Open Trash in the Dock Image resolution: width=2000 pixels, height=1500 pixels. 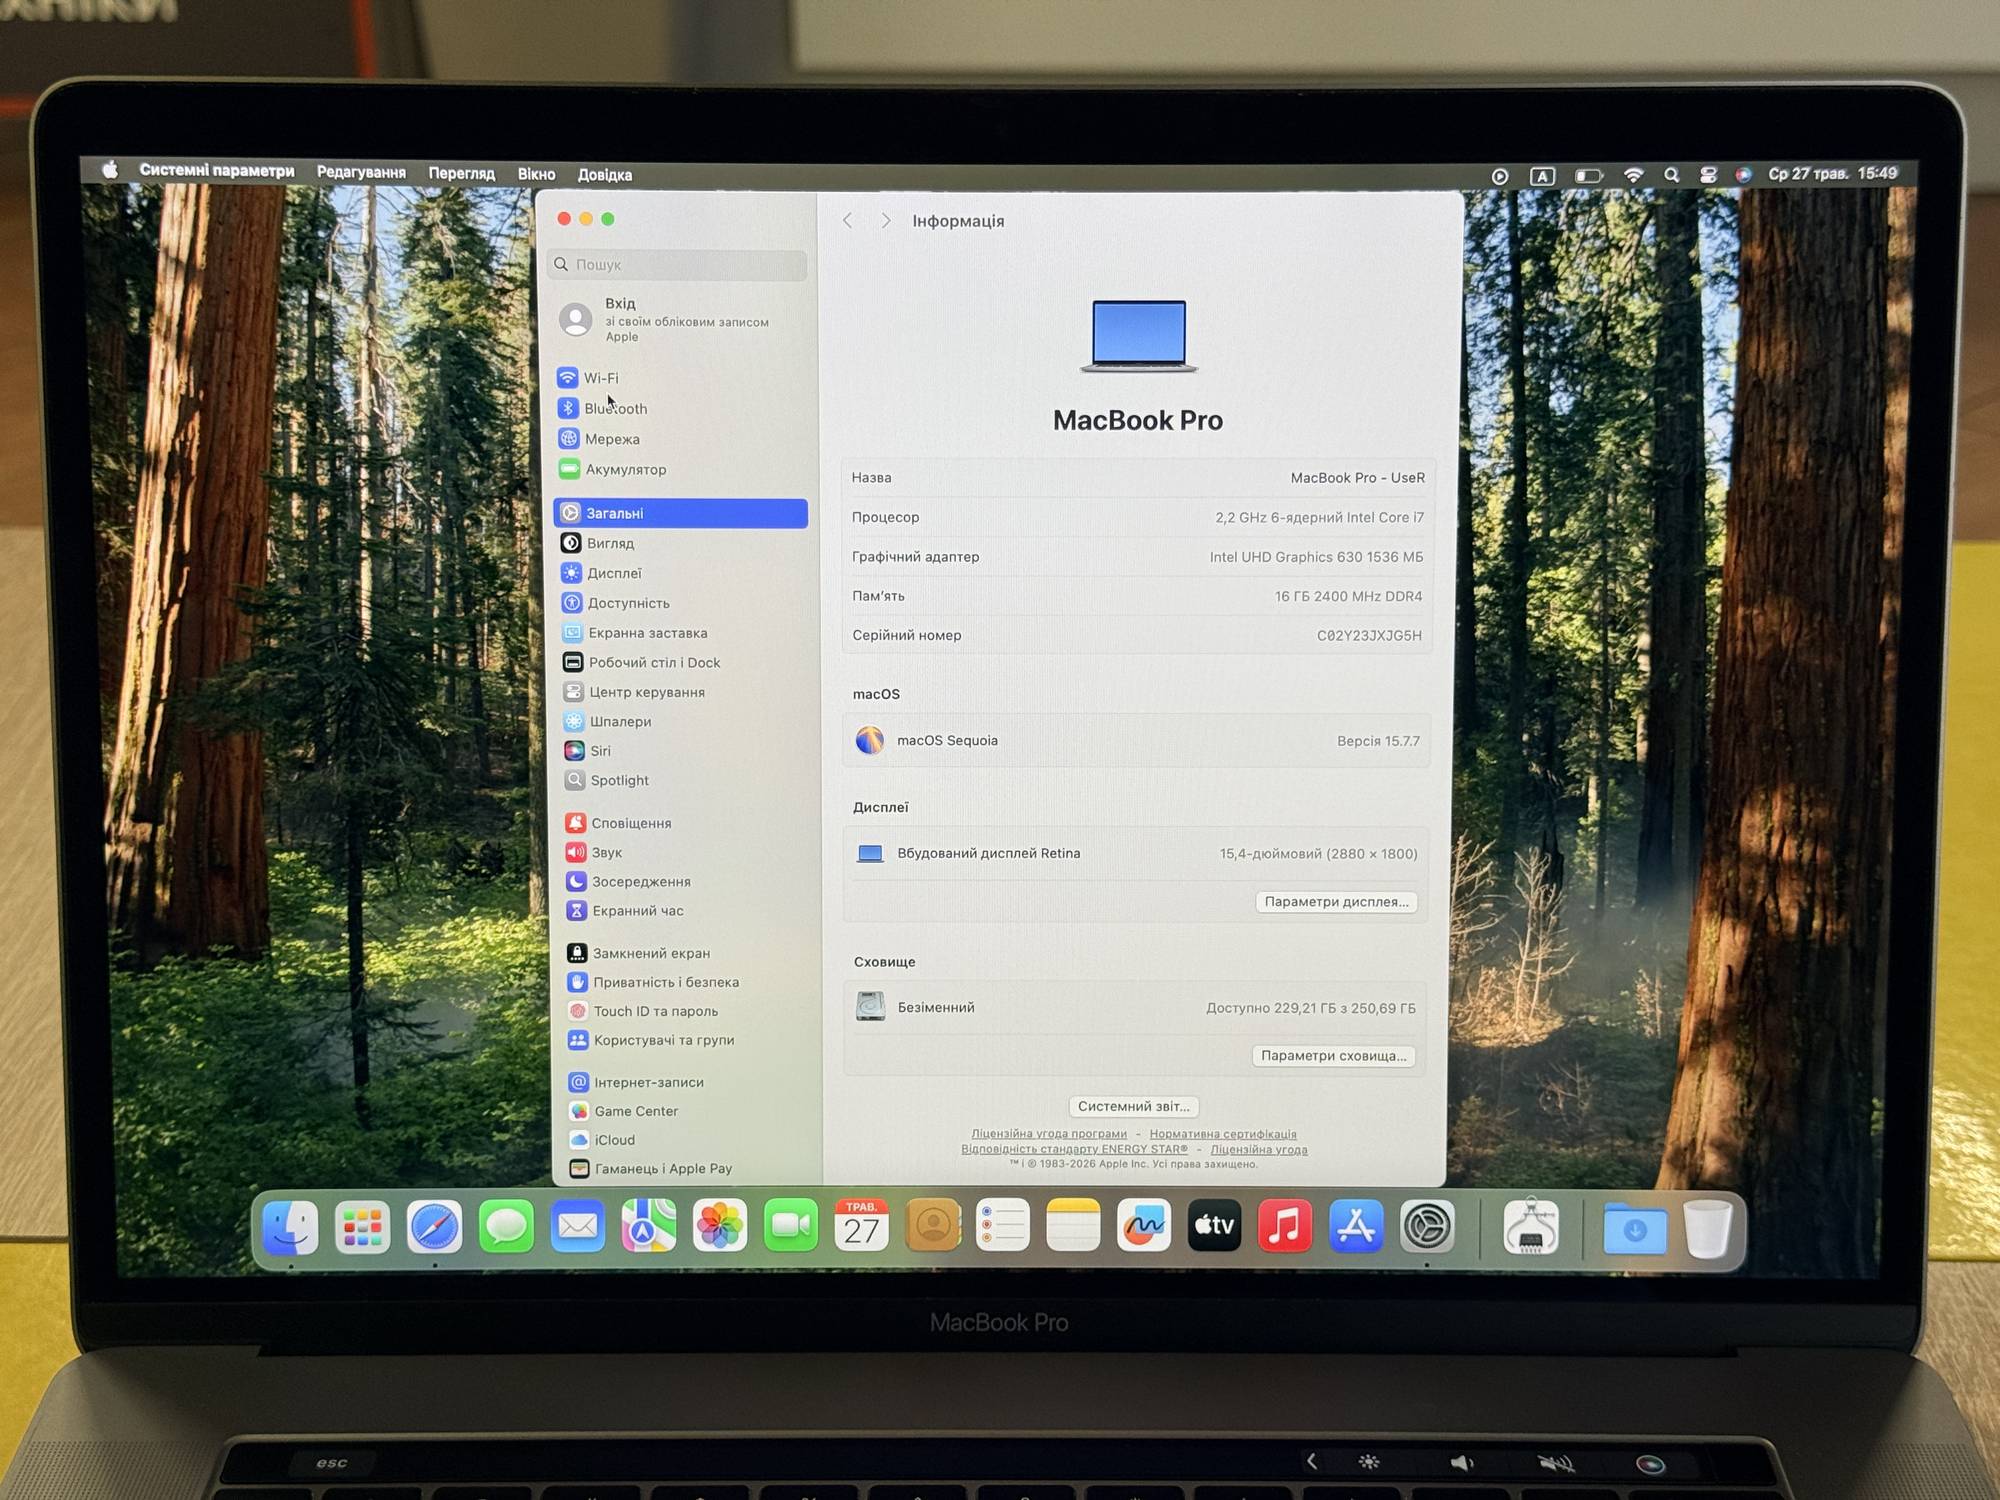click(1708, 1229)
